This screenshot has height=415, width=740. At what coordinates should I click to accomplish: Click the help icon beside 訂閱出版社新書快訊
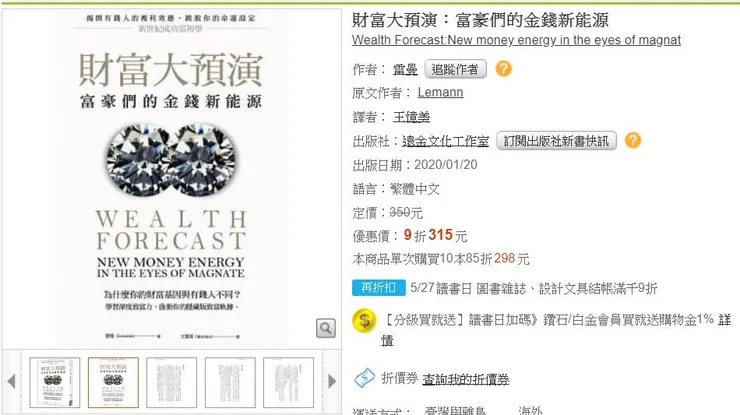coord(632,140)
